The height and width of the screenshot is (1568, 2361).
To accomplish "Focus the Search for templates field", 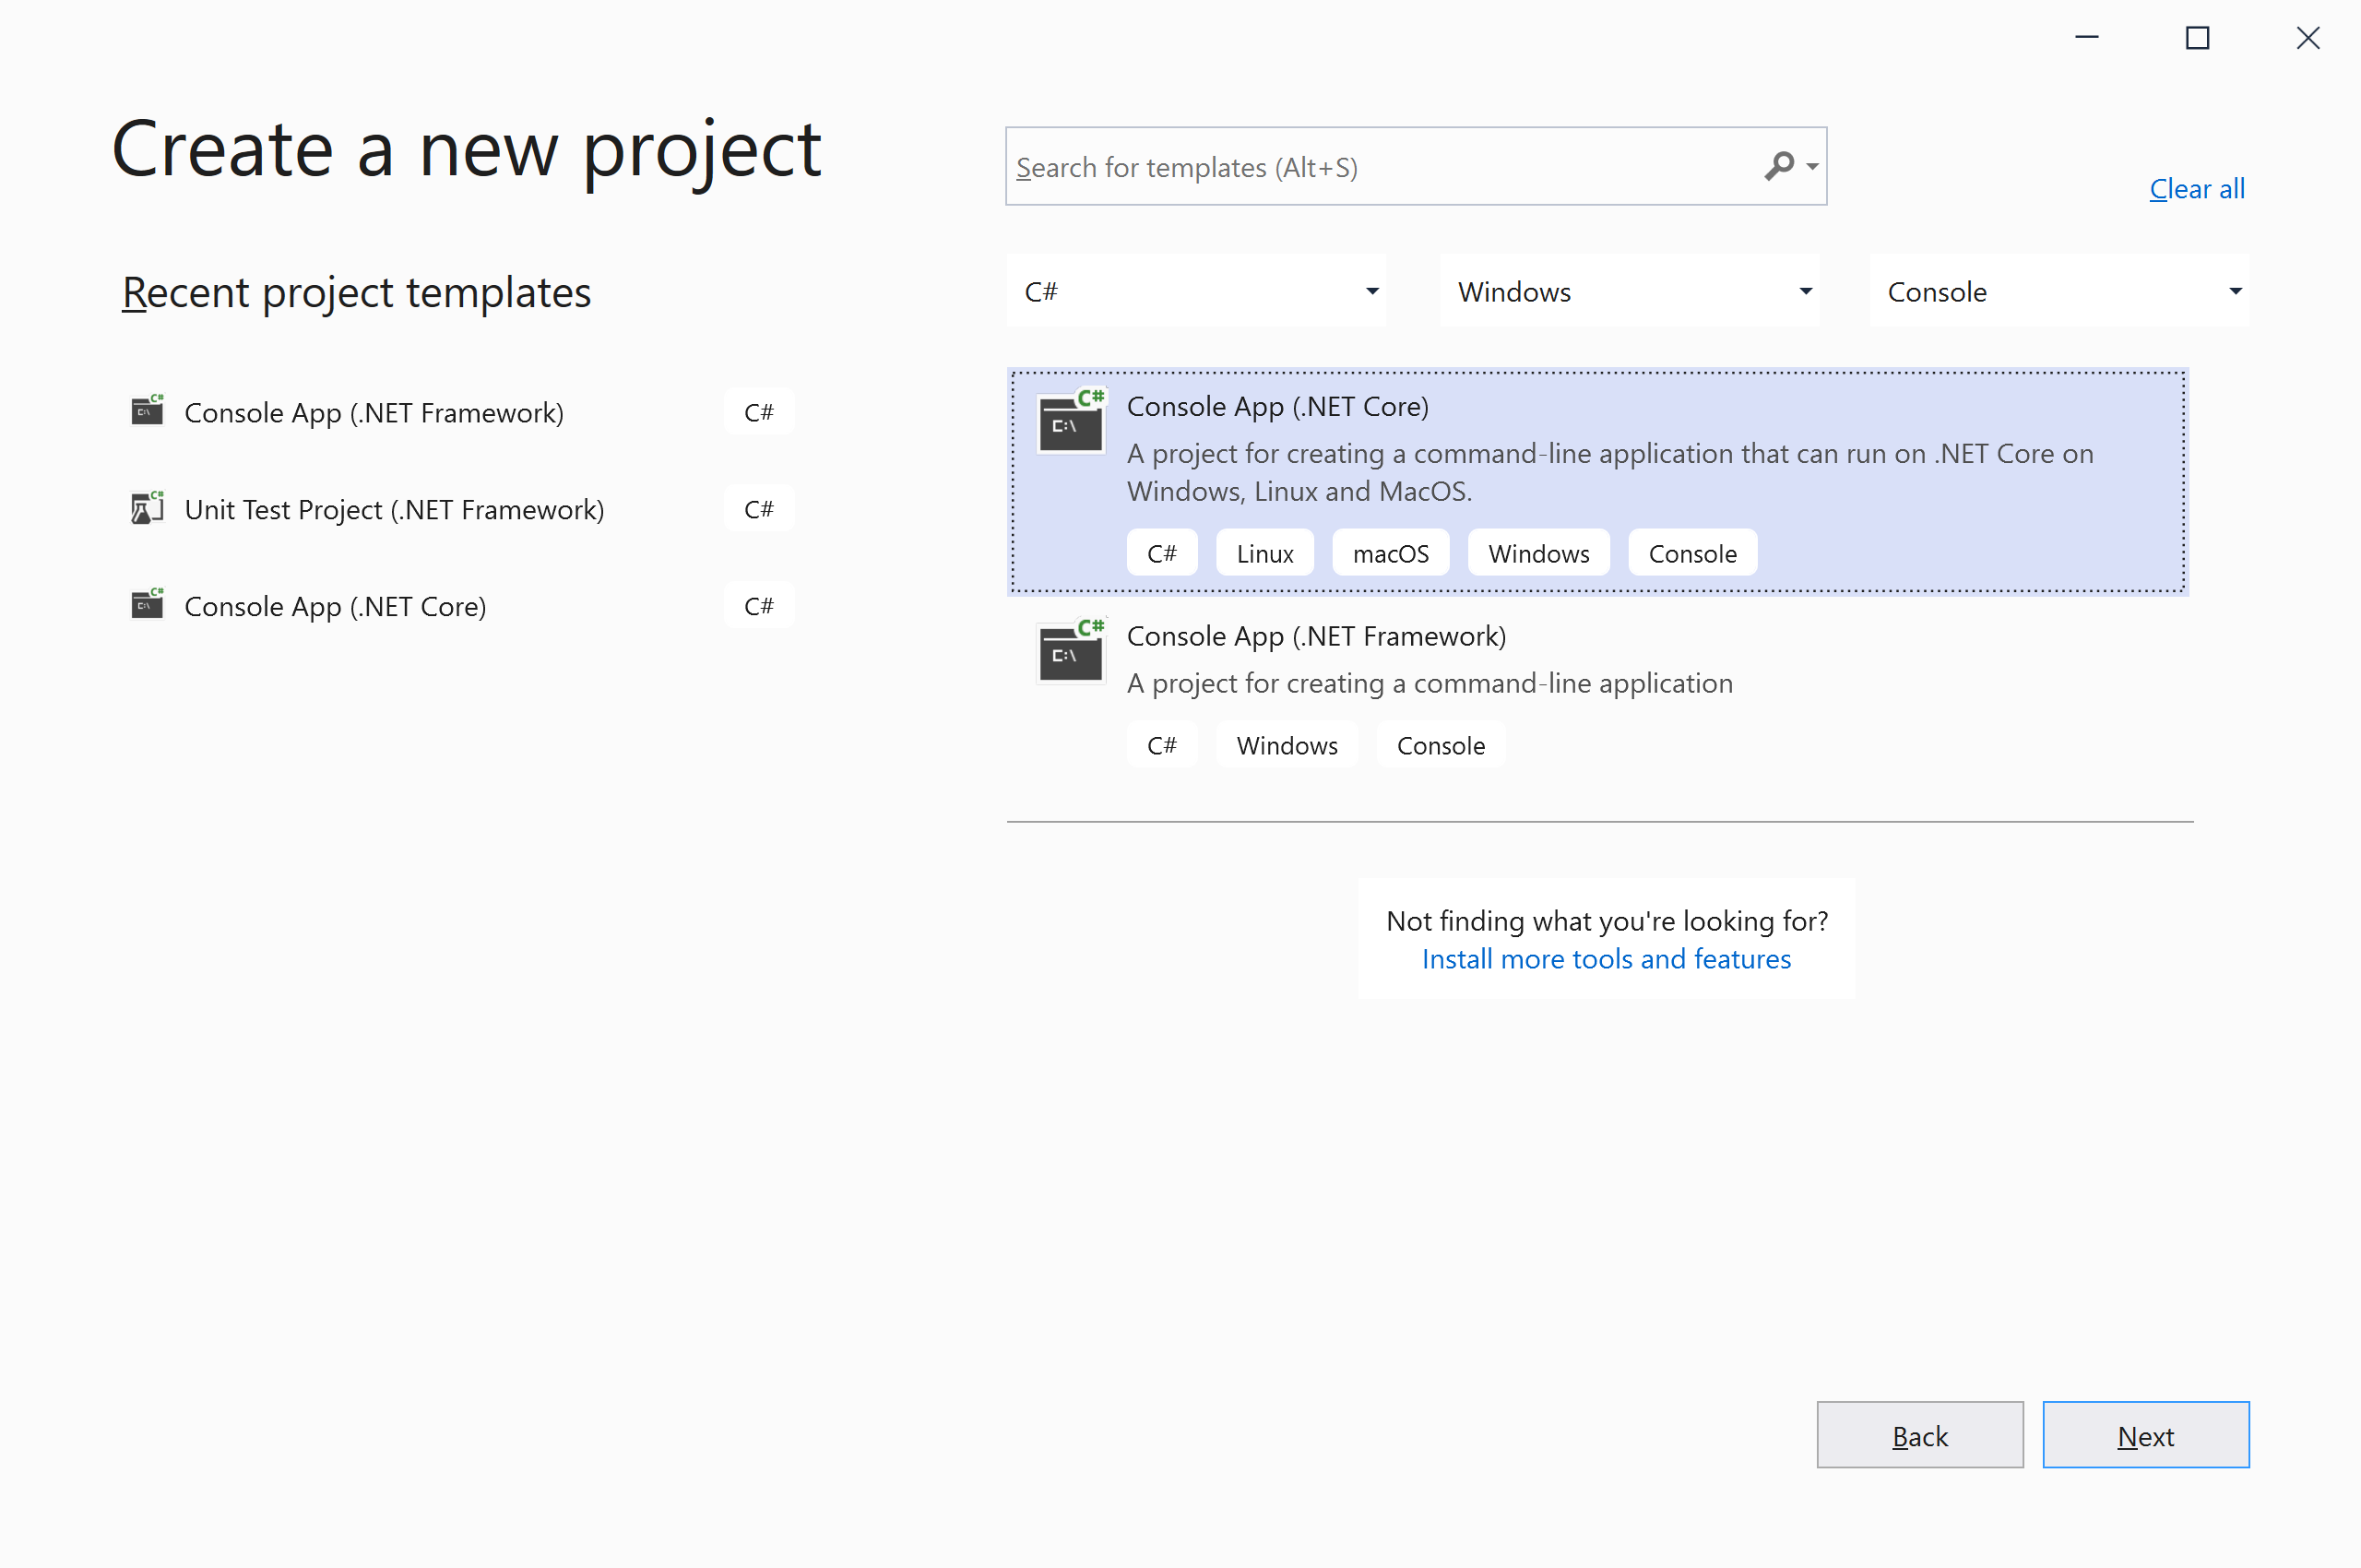I will point(1380,167).
